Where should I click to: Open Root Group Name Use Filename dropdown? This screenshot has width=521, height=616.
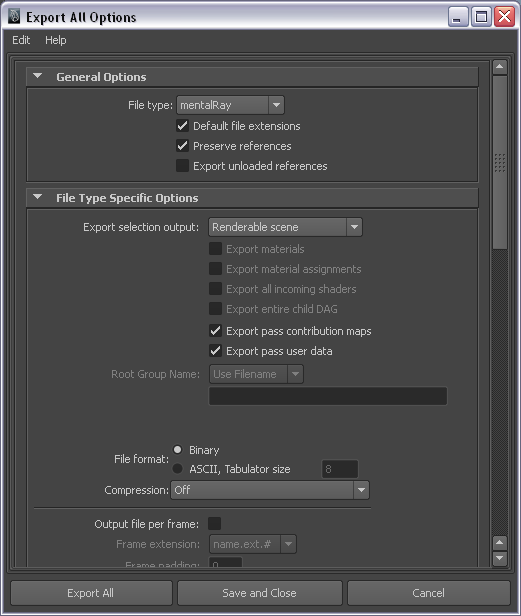pyautogui.click(x=256, y=374)
